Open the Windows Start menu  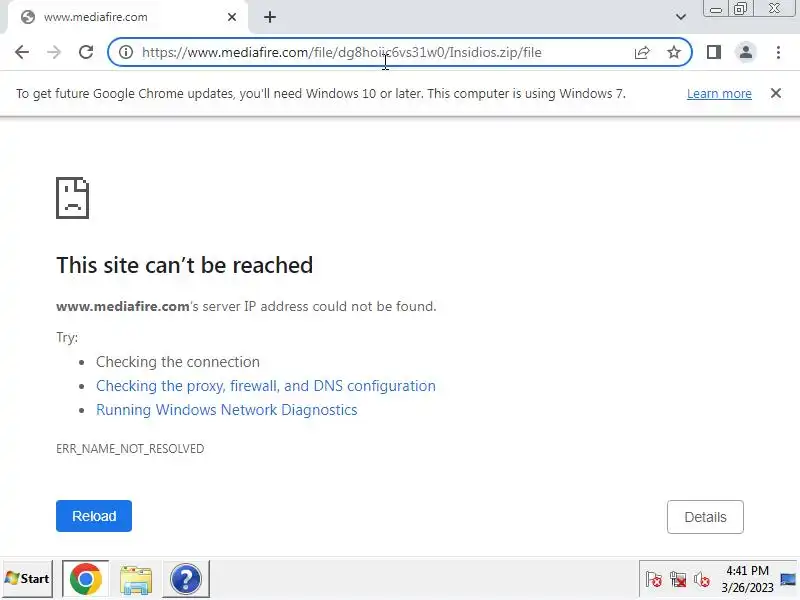coord(28,579)
